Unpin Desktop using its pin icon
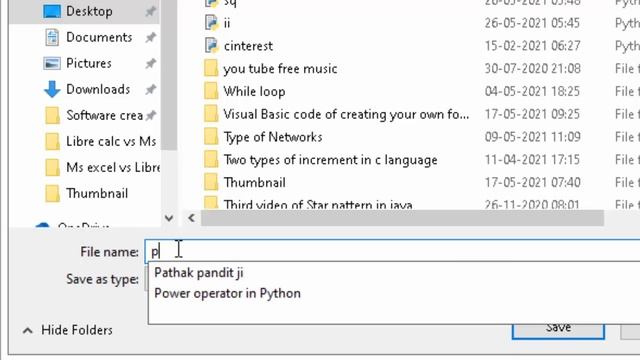 click(x=151, y=11)
